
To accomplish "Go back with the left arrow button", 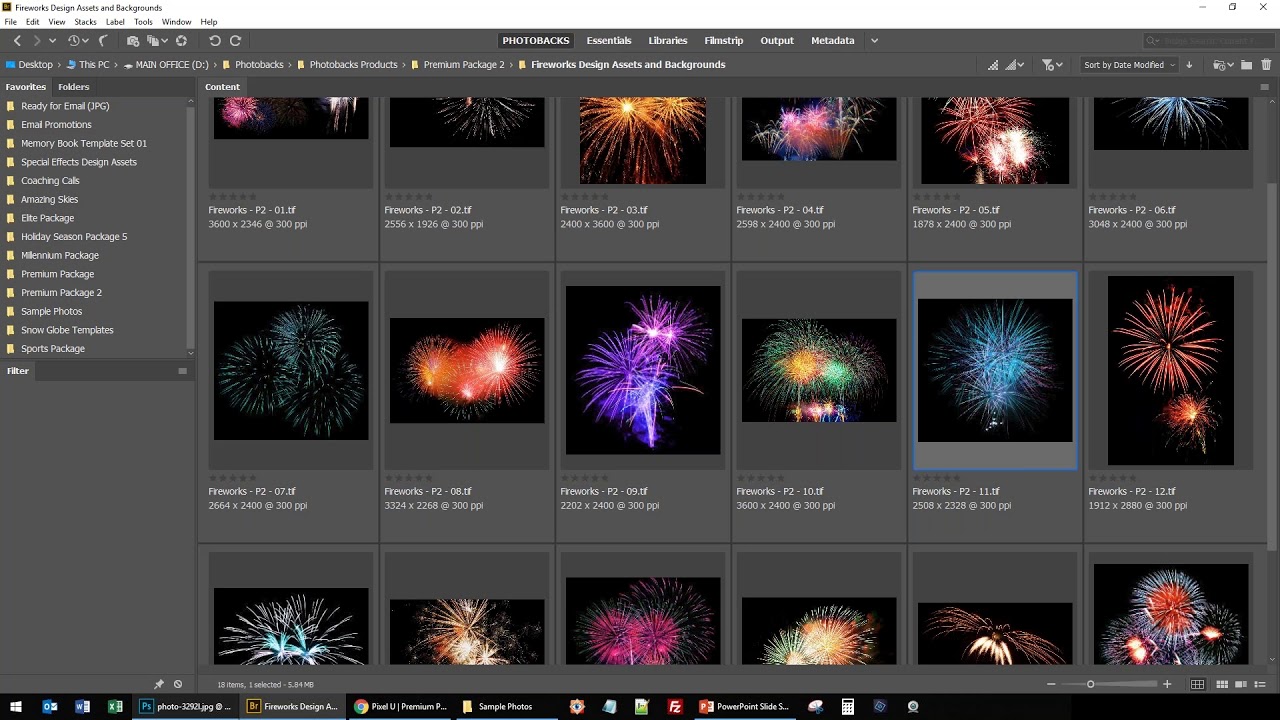I will pyautogui.click(x=17, y=41).
